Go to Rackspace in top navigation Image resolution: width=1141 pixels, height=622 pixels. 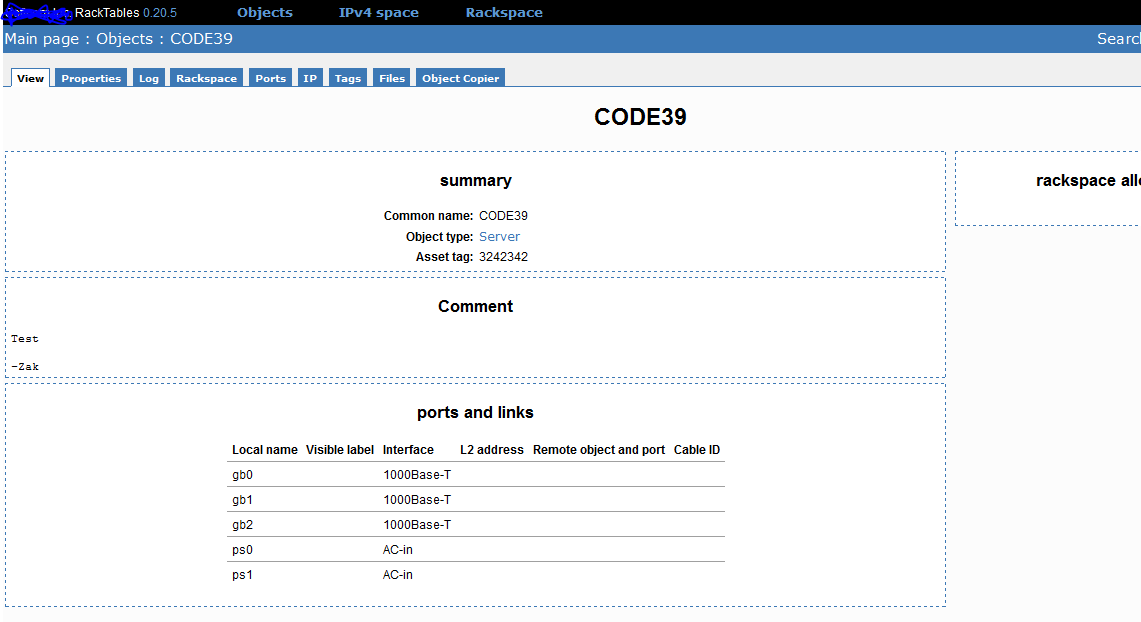[x=504, y=13]
